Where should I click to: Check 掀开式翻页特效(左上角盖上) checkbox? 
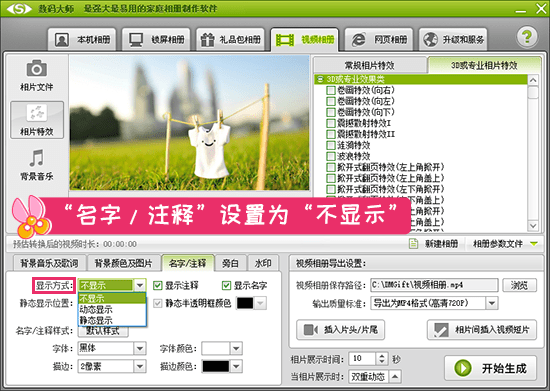point(331,178)
